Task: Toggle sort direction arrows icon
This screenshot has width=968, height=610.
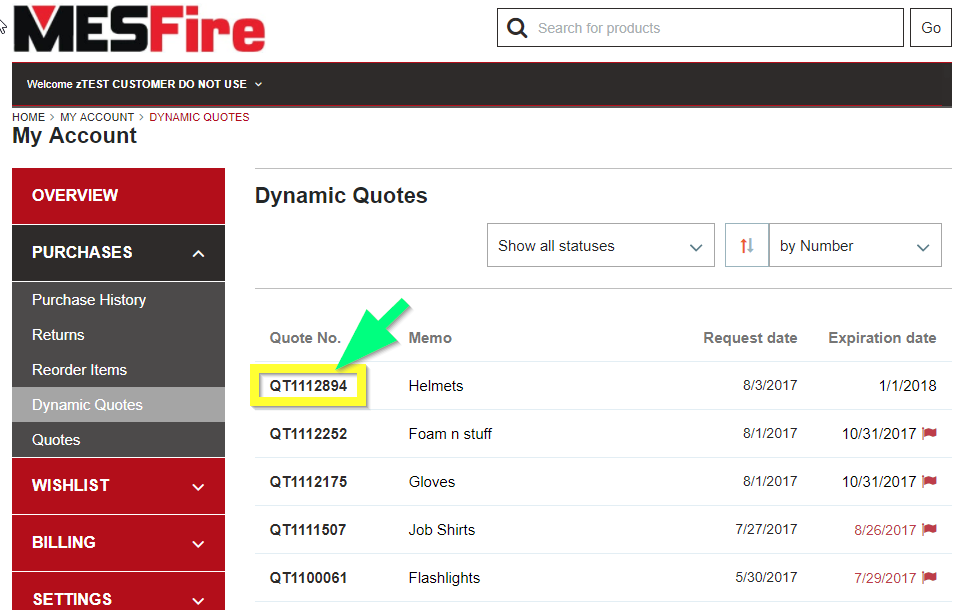Action: (x=747, y=245)
